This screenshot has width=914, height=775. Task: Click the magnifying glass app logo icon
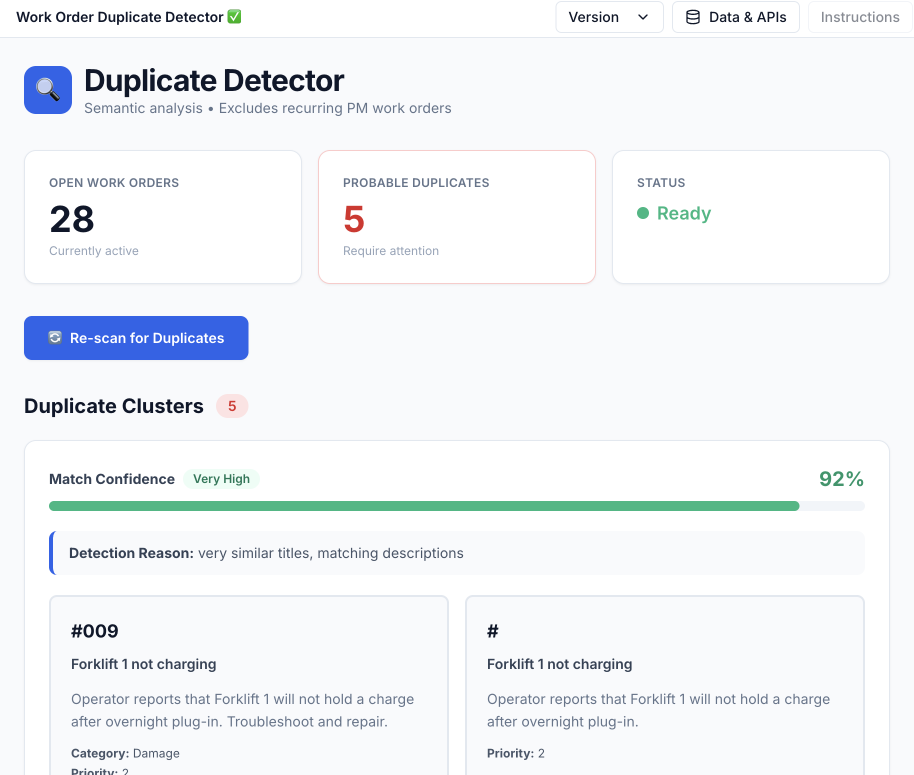[x=48, y=90]
